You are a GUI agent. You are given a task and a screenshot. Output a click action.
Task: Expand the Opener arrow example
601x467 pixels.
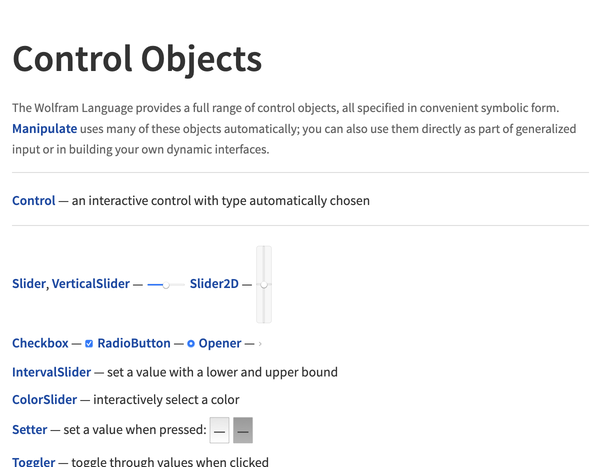(x=260, y=344)
